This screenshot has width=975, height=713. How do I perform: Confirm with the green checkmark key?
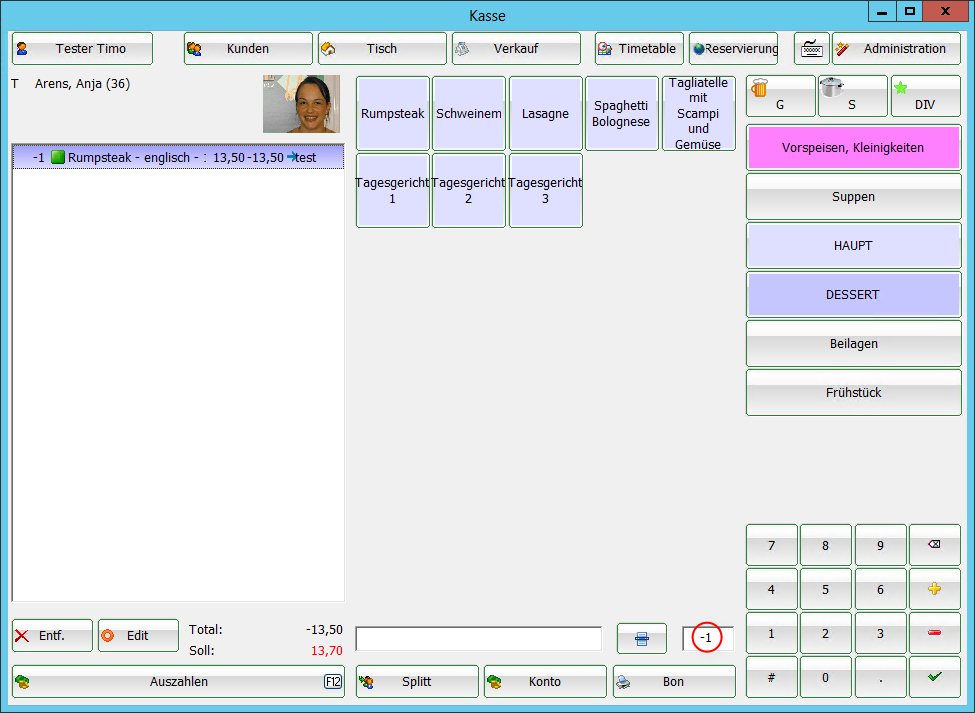pyautogui.click(x=935, y=677)
